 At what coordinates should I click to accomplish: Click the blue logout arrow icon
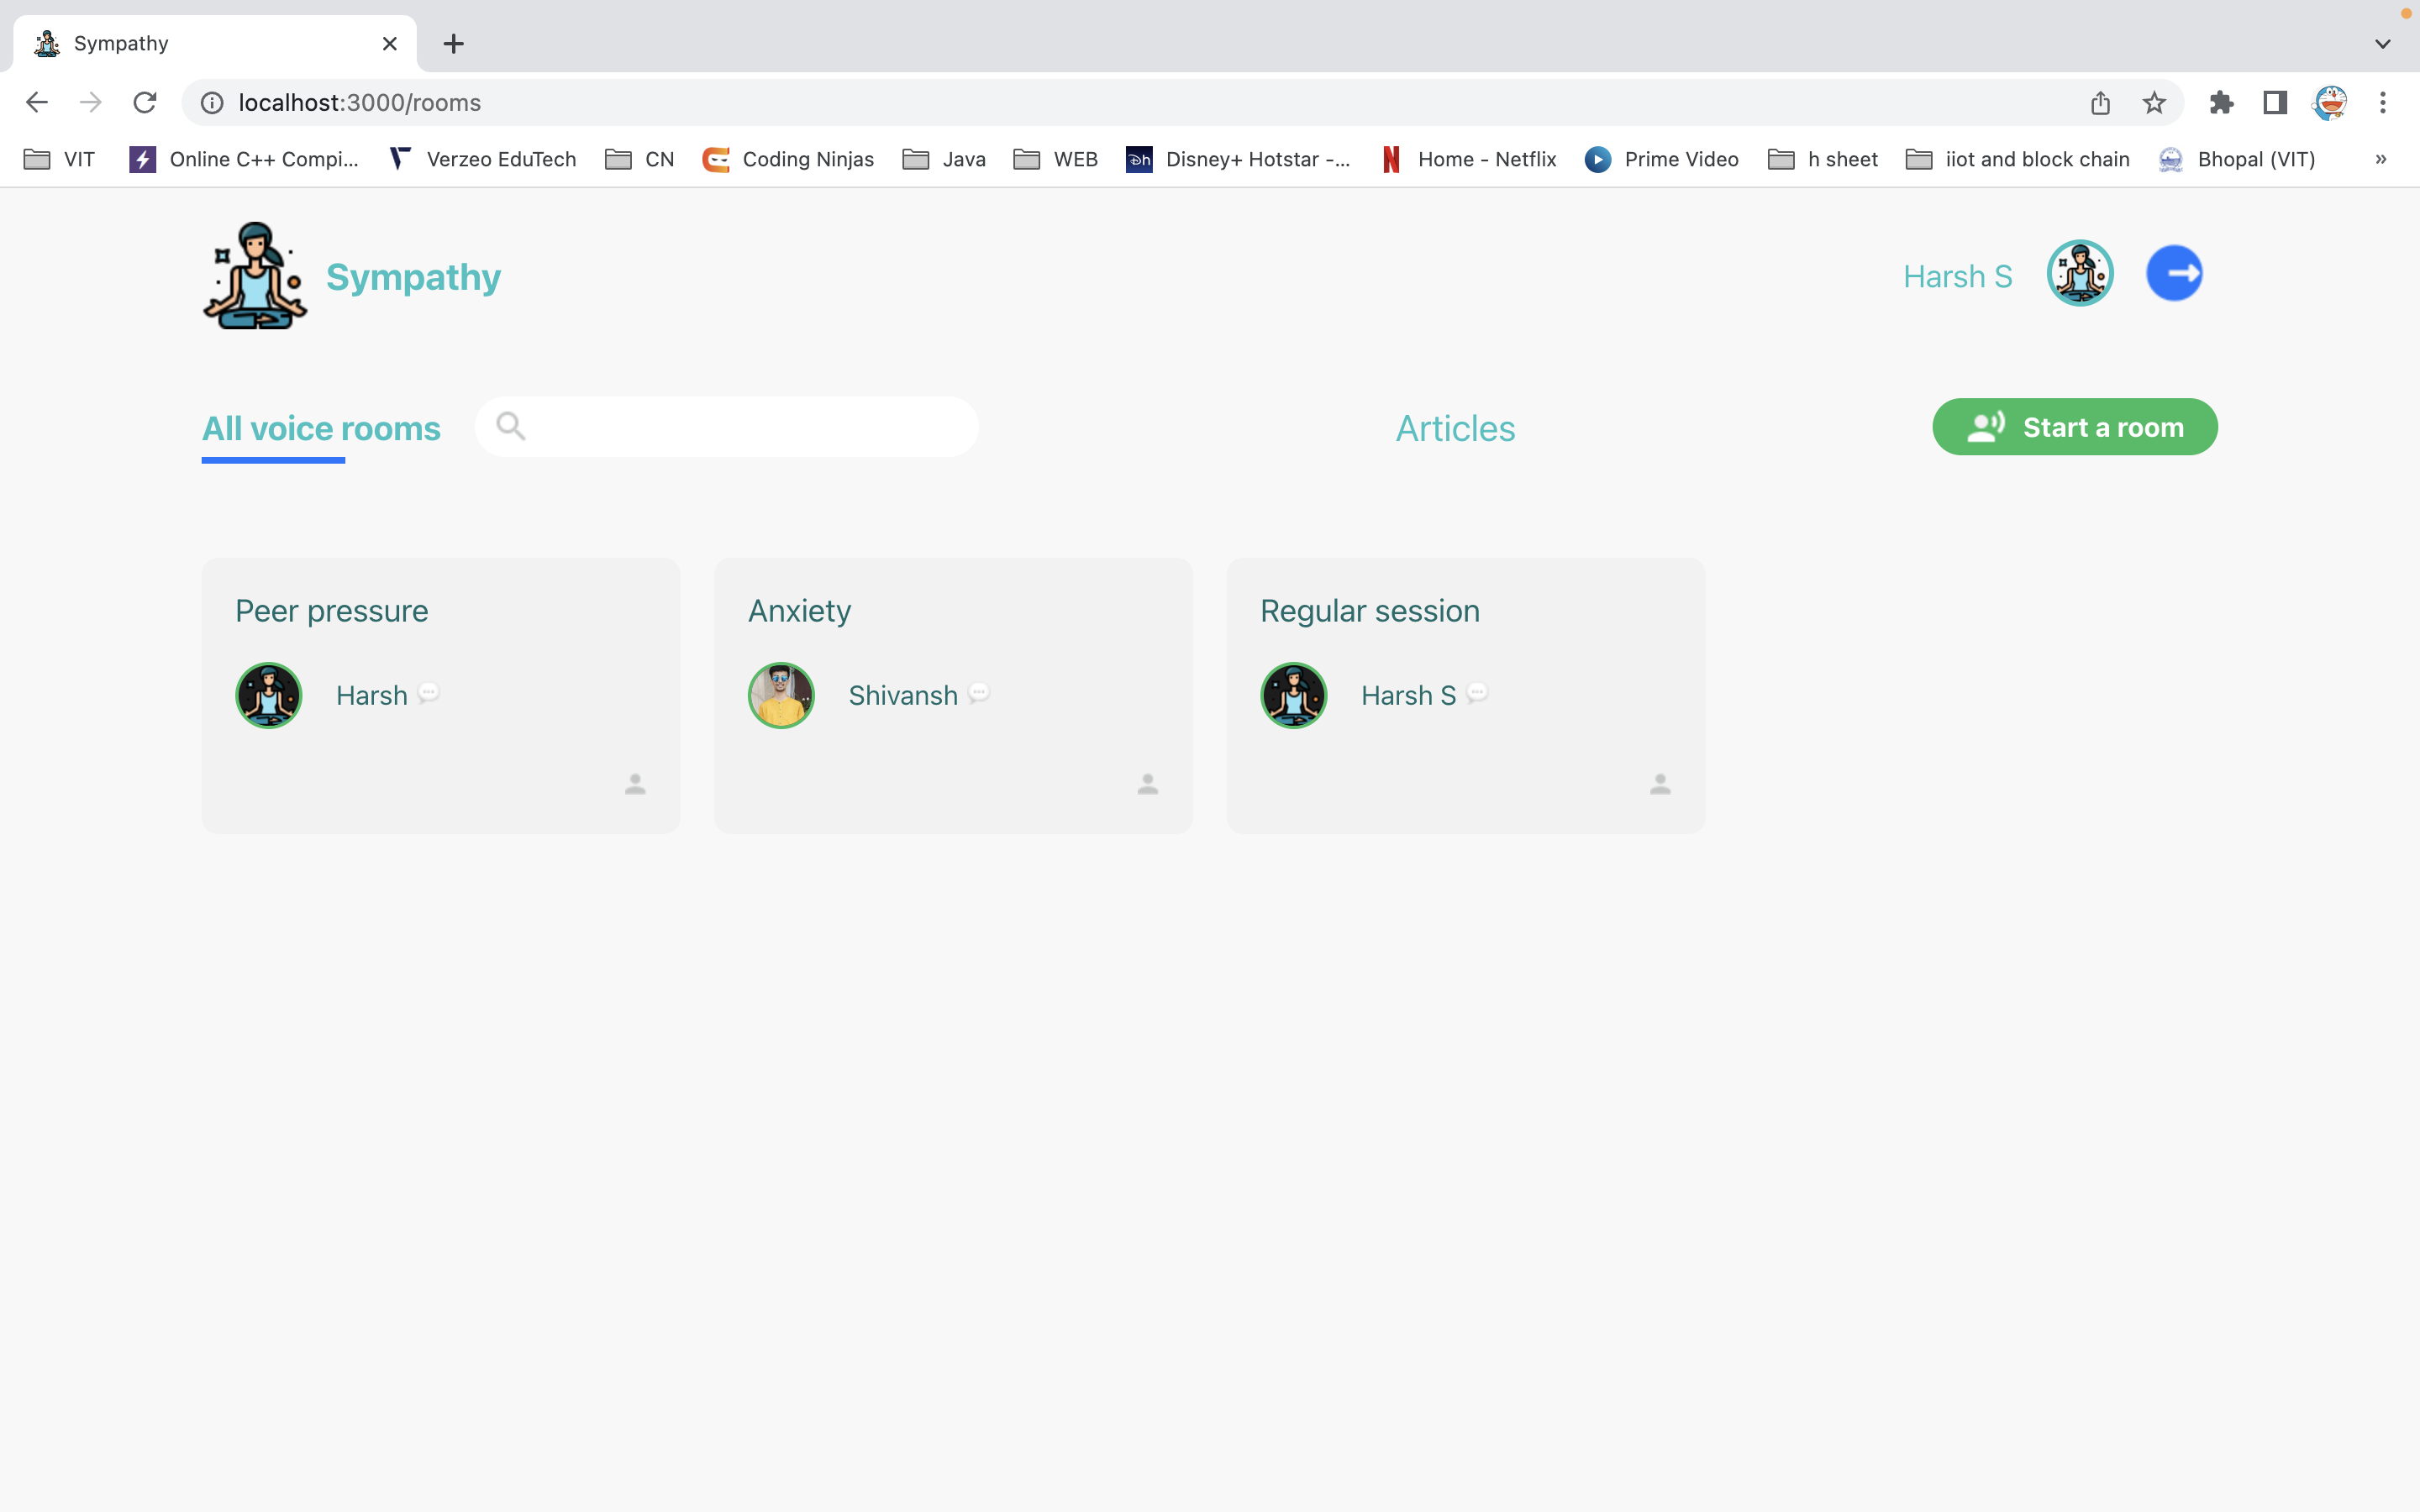coord(2174,274)
